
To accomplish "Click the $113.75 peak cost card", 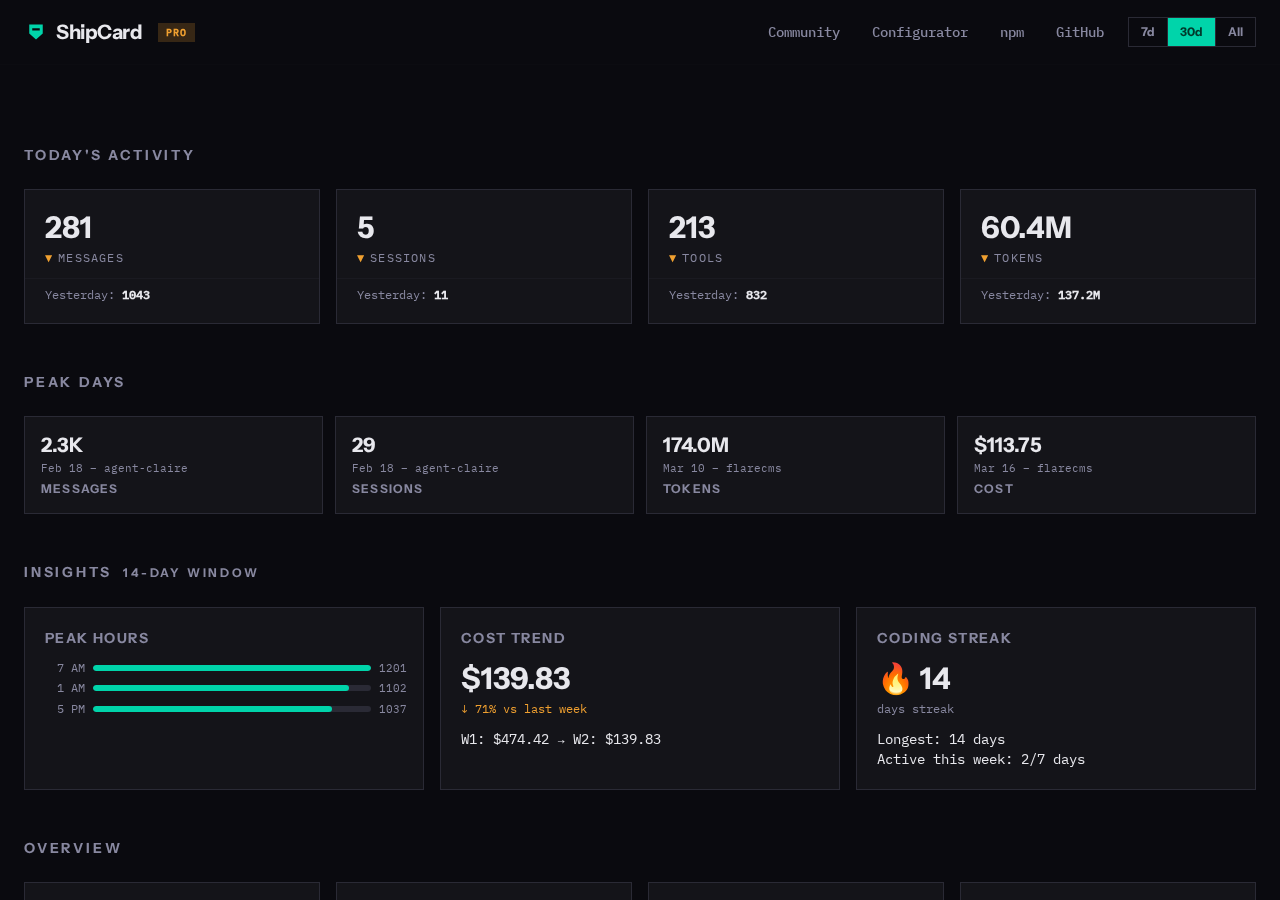I will [1106, 465].
